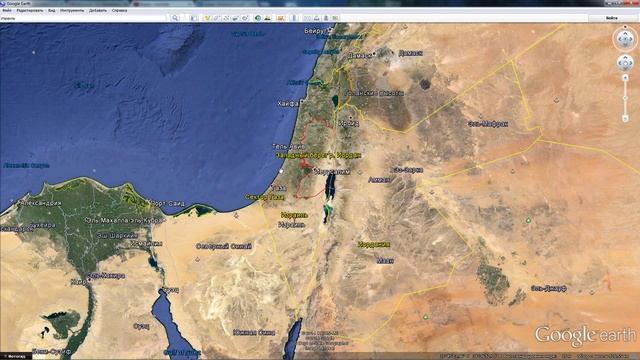The width and height of the screenshot is (640, 360).
Task: Click the Эль-Махалла-эль-Кубра label
Action: click(x=124, y=220)
